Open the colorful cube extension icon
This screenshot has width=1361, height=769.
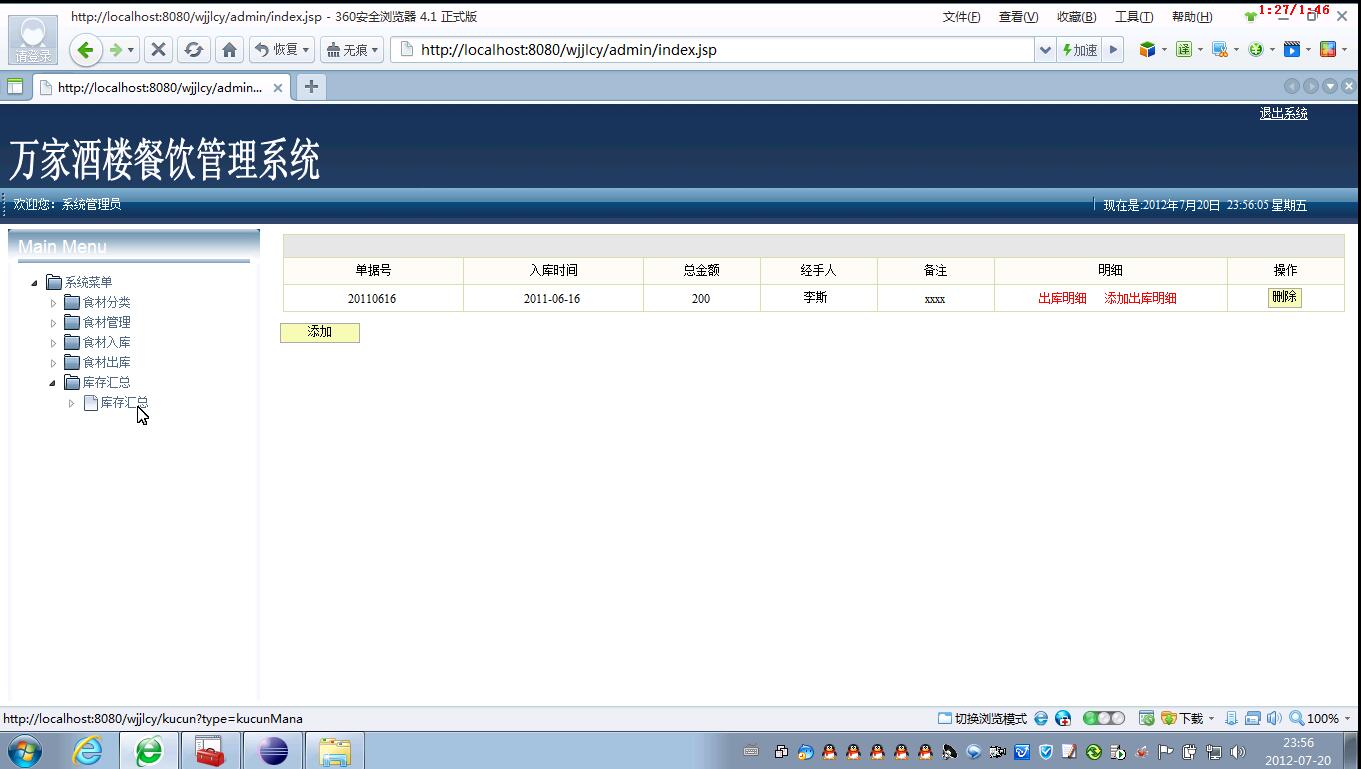click(1147, 49)
